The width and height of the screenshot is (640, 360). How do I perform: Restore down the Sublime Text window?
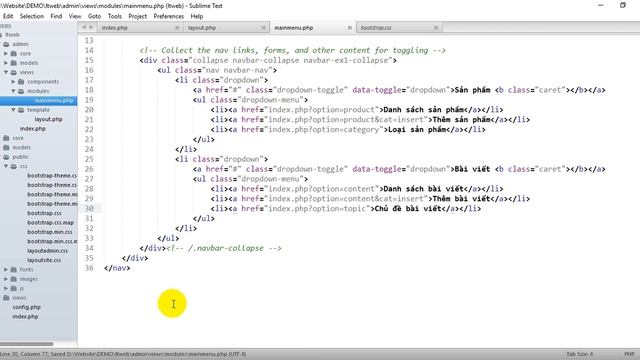pos(622,5)
